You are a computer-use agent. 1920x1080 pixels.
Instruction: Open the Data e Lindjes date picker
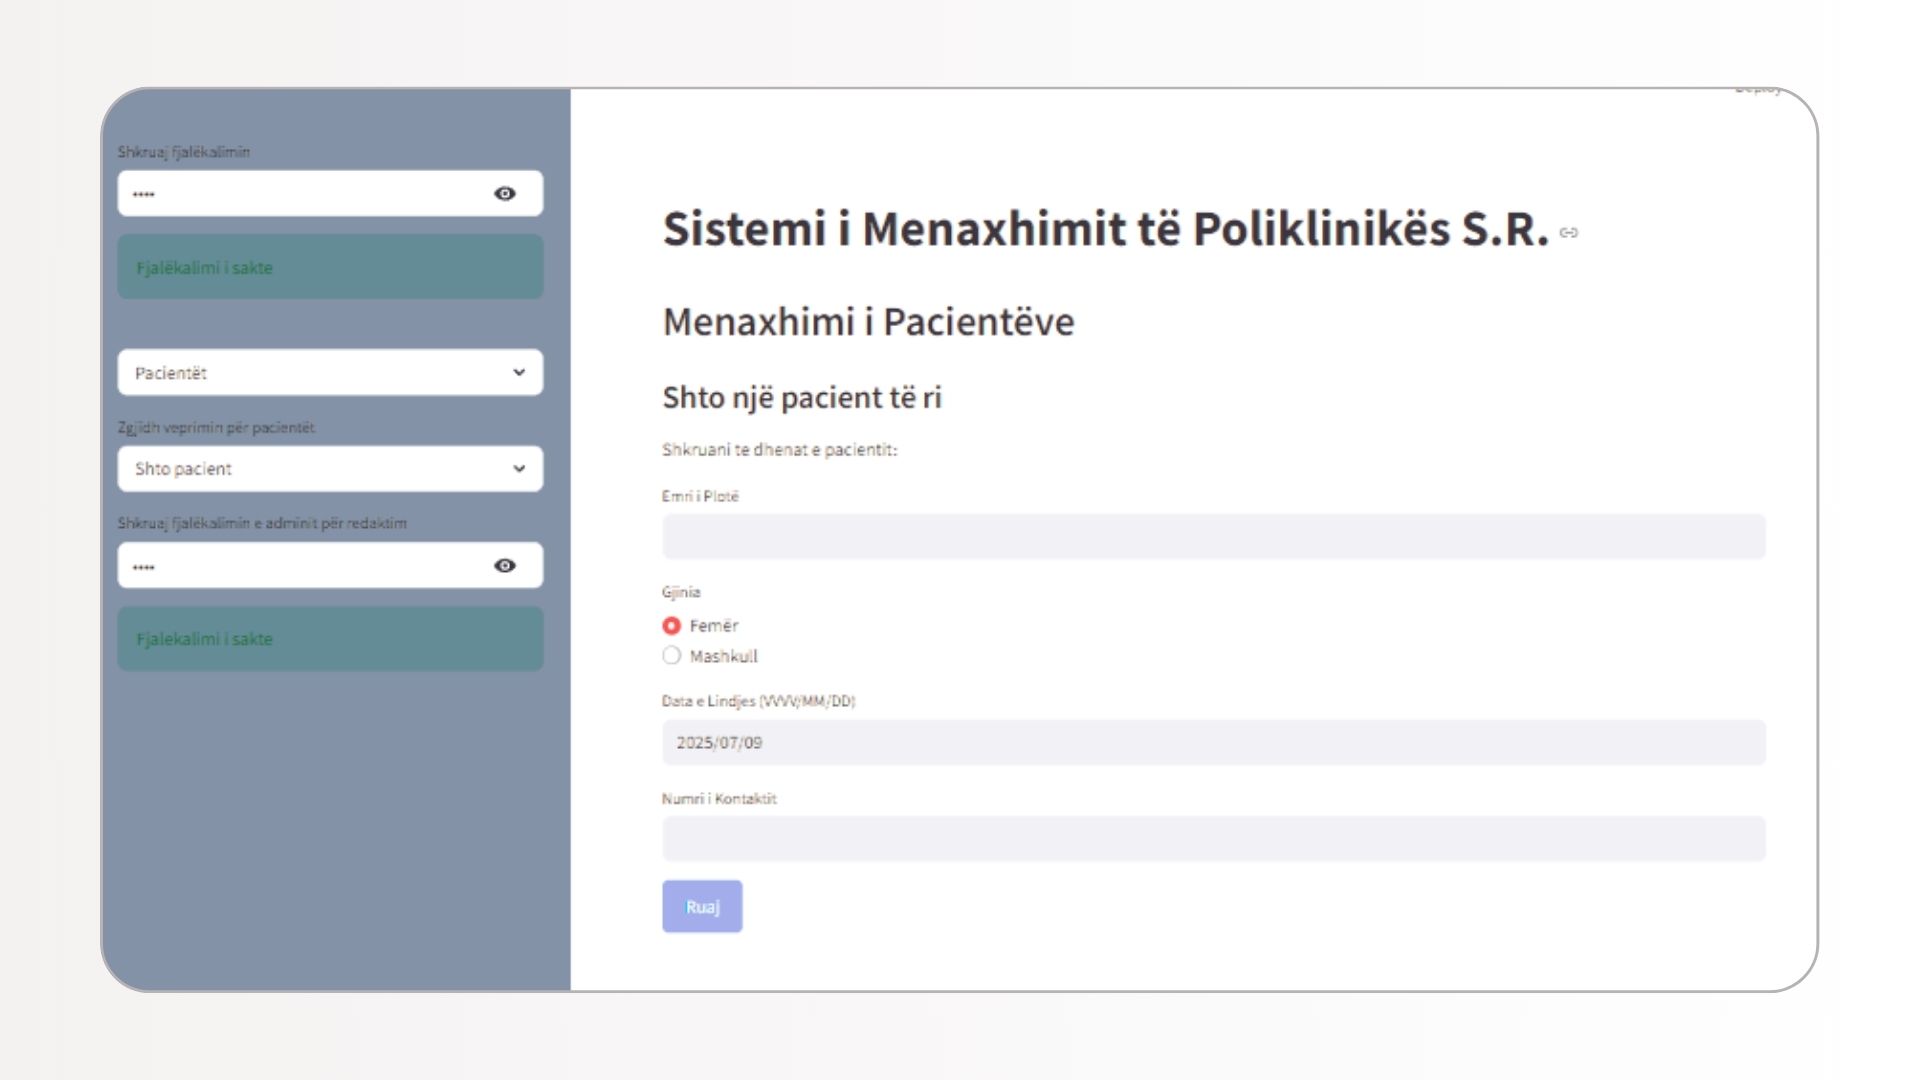click(1213, 742)
